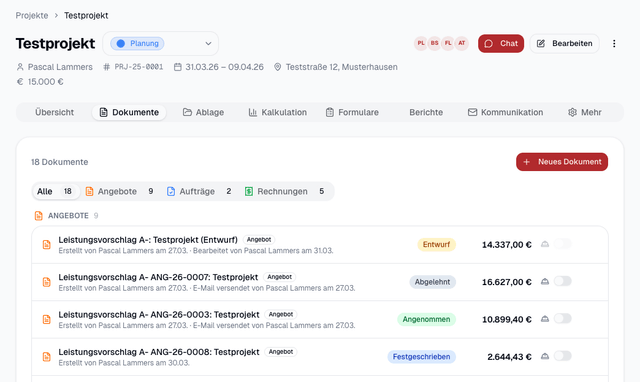Click document icon of ANG-26-0003 row

click(x=47, y=320)
